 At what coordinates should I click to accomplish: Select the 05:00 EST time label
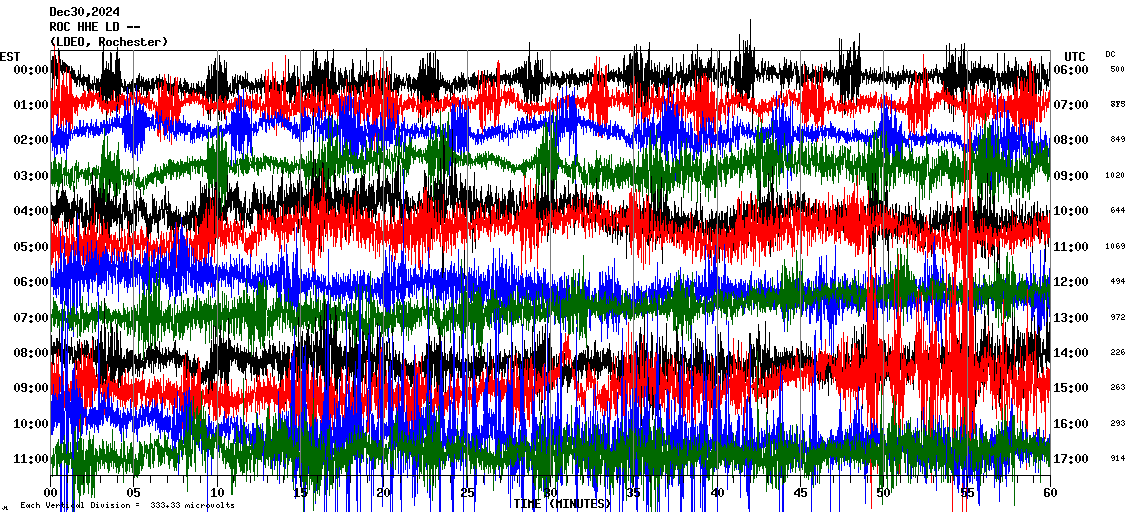[30, 247]
